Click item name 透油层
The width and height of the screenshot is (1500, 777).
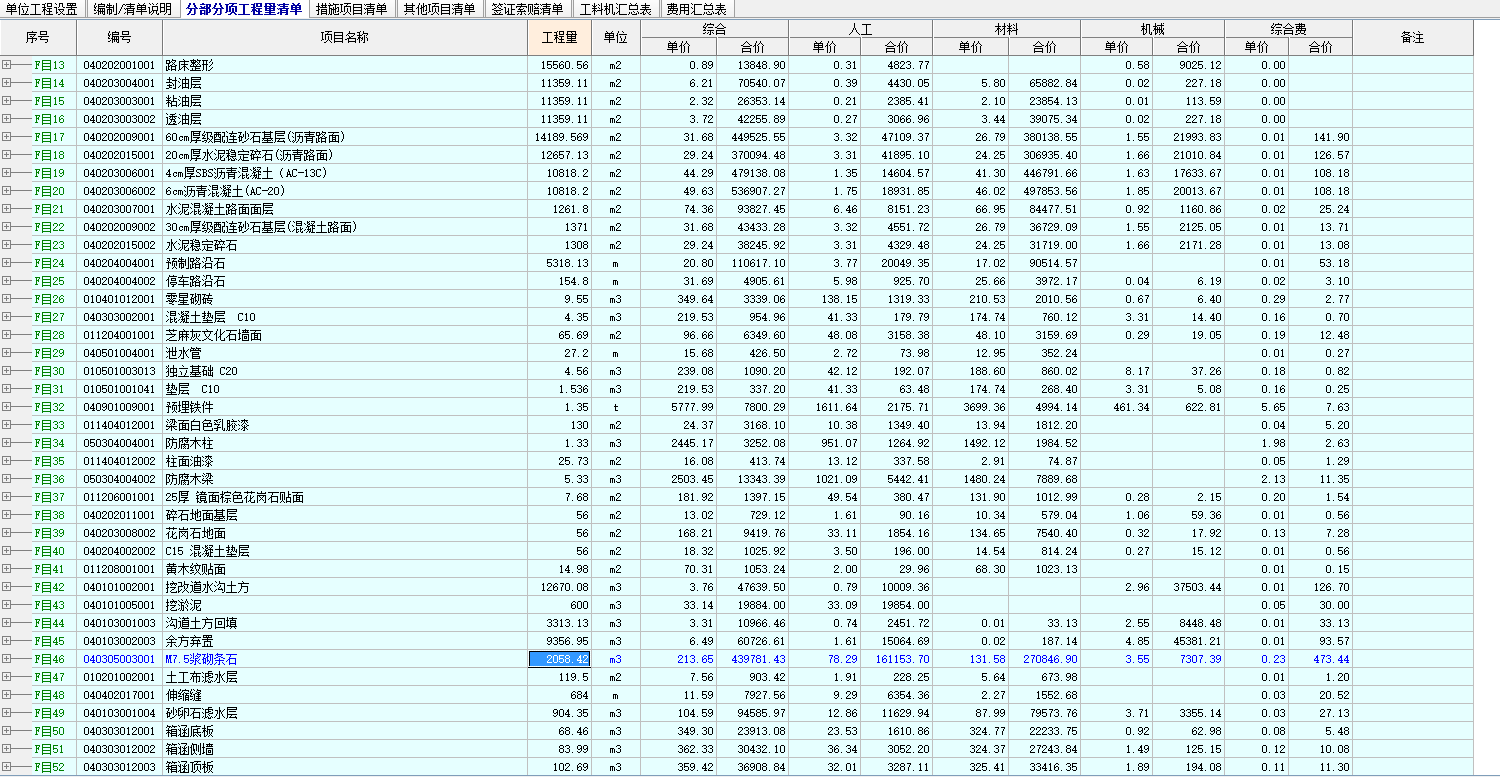[x=183, y=119]
